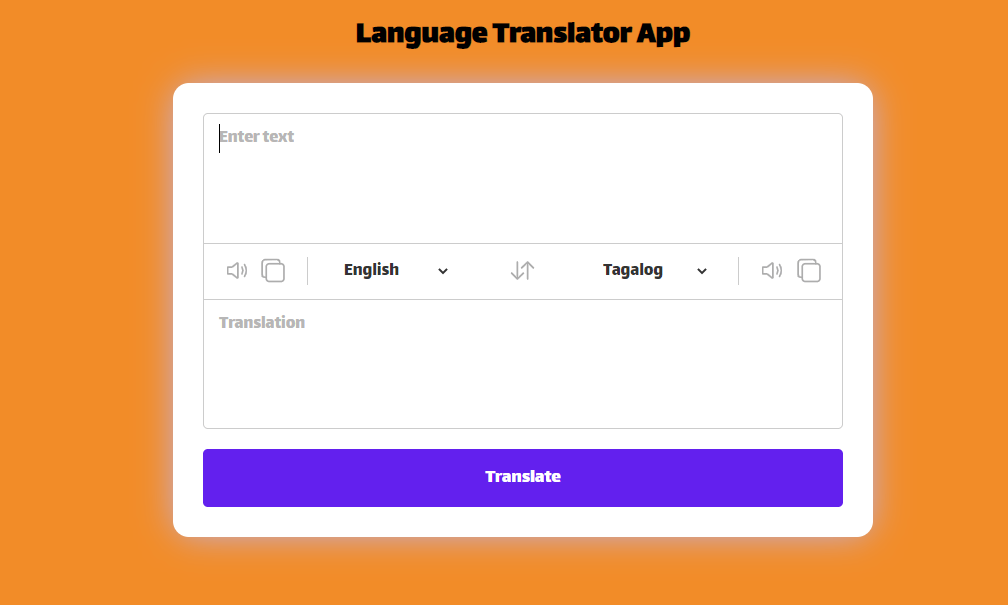Expand the chevron next to English
The height and width of the screenshot is (605, 1008).
pos(444,270)
